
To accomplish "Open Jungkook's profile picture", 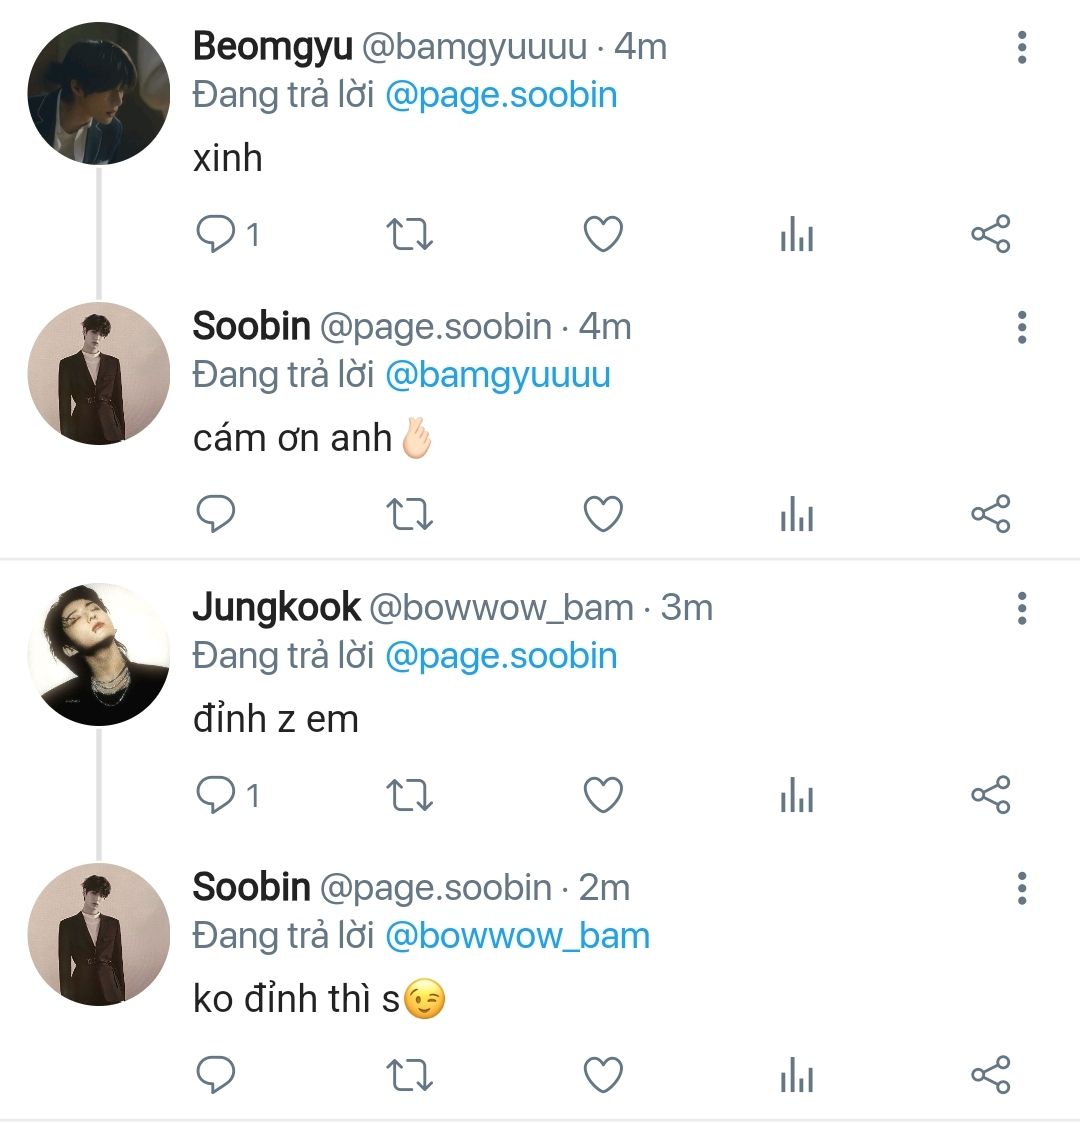I will [x=99, y=654].
